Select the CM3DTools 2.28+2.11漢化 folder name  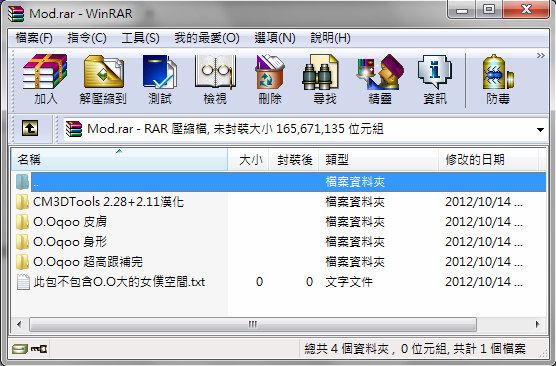click(109, 202)
